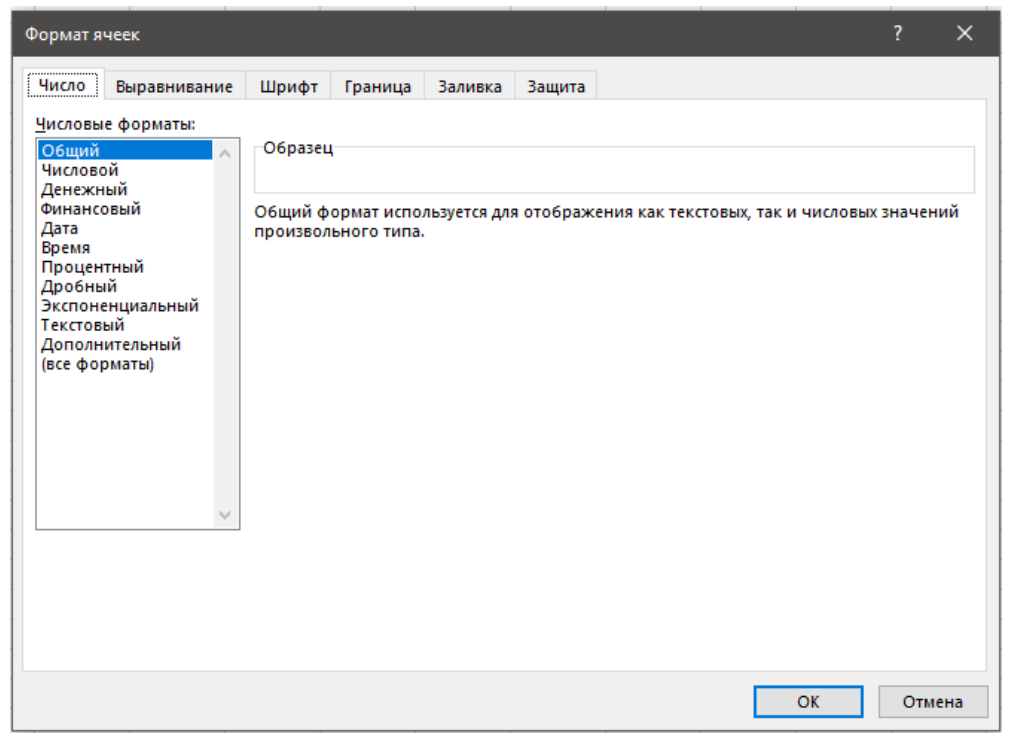The image size is (1012, 738).
Task: Go to the Граница tab
Action: (378, 87)
